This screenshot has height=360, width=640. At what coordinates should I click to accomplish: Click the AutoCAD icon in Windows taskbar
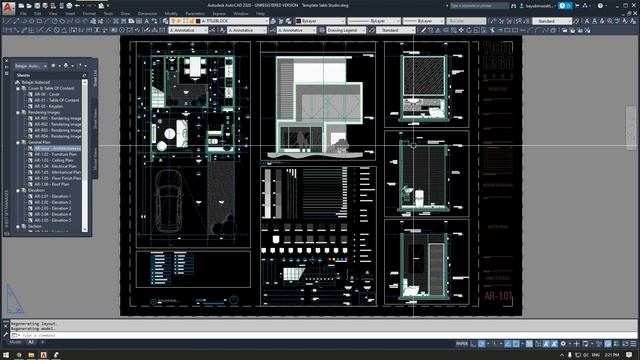click(44, 355)
